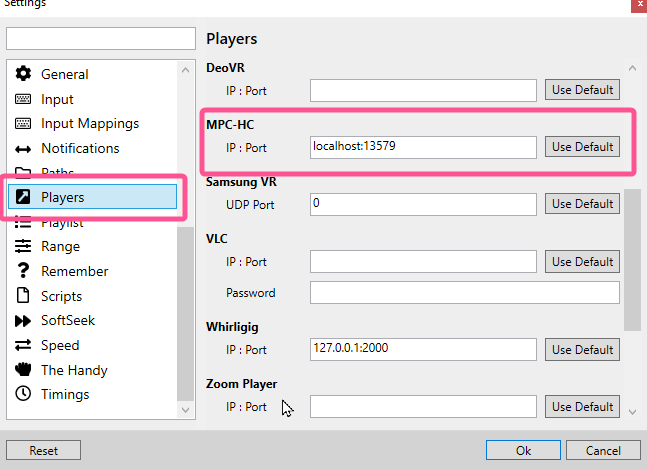Image resolution: width=647 pixels, height=469 pixels.
Task: Select the General gear icon
Action: coord(23,74)
